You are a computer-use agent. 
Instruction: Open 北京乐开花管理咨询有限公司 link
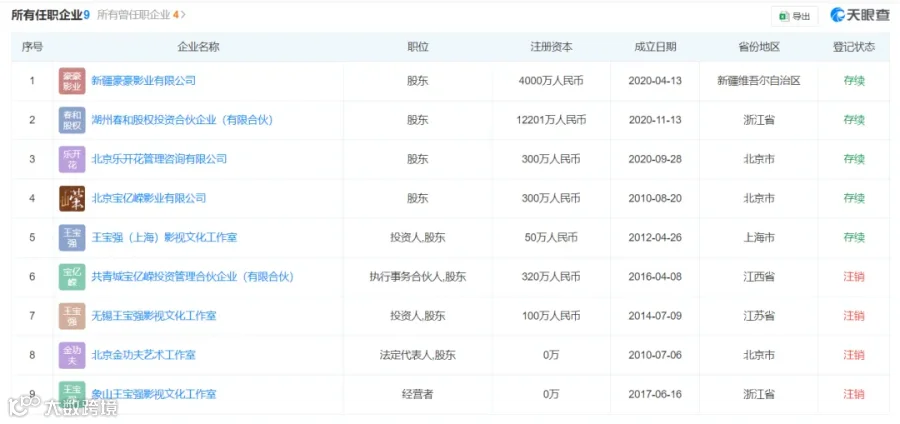(x=159, y=159)
